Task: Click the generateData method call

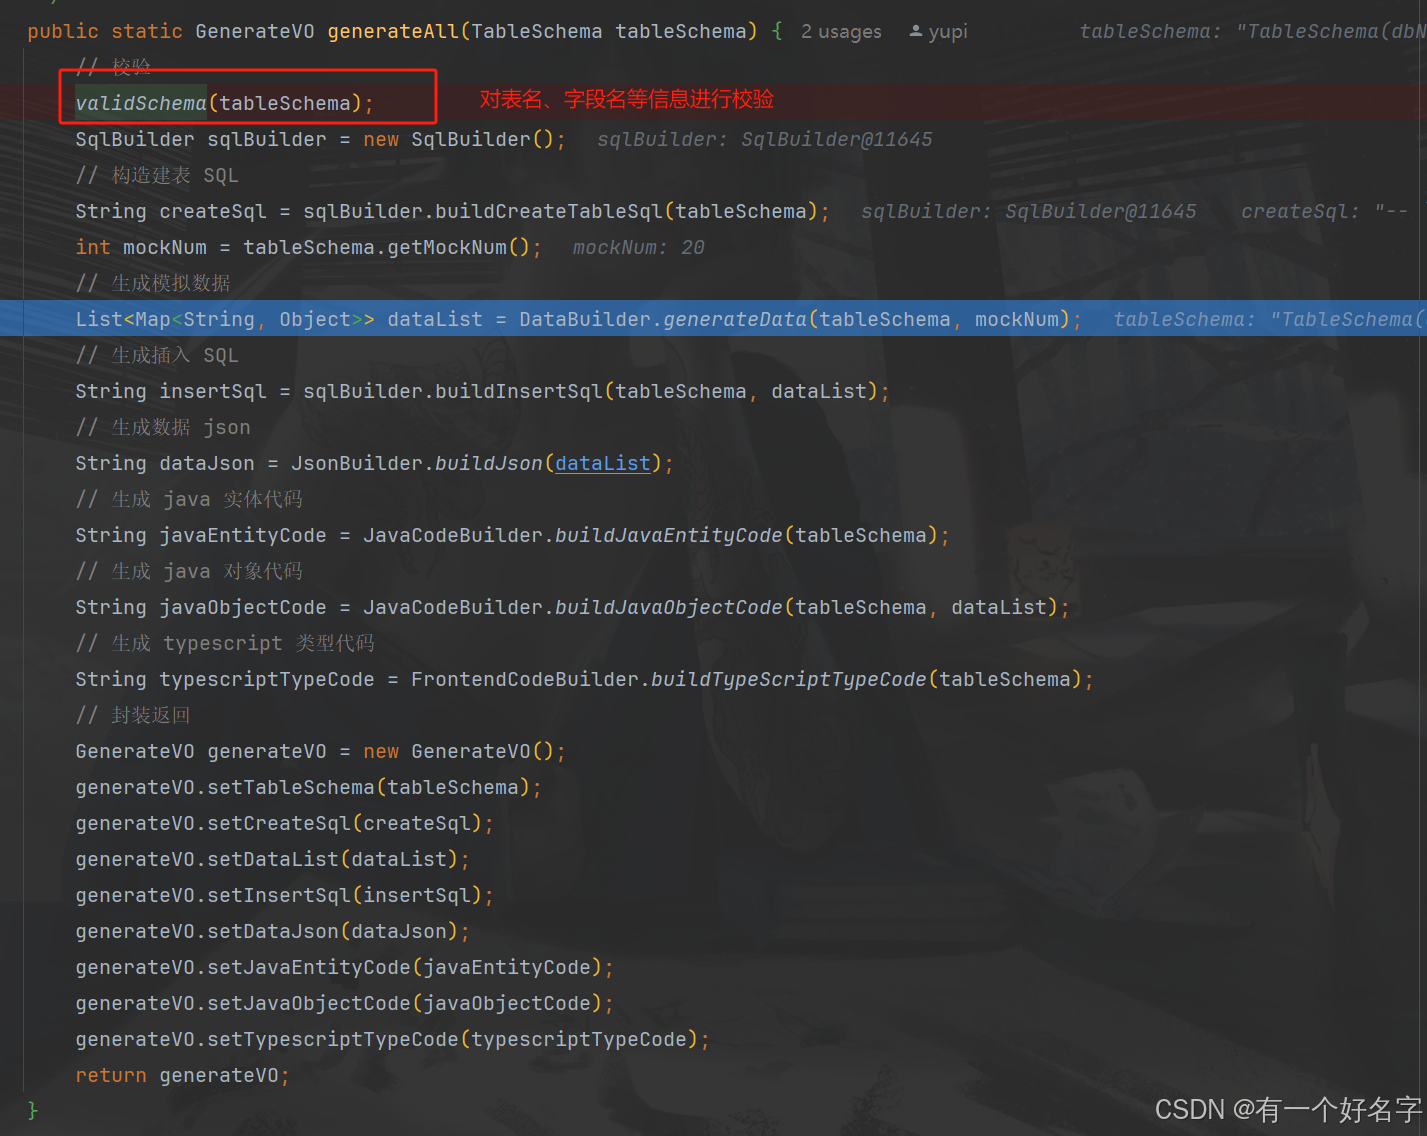Action: coord(735,319)
